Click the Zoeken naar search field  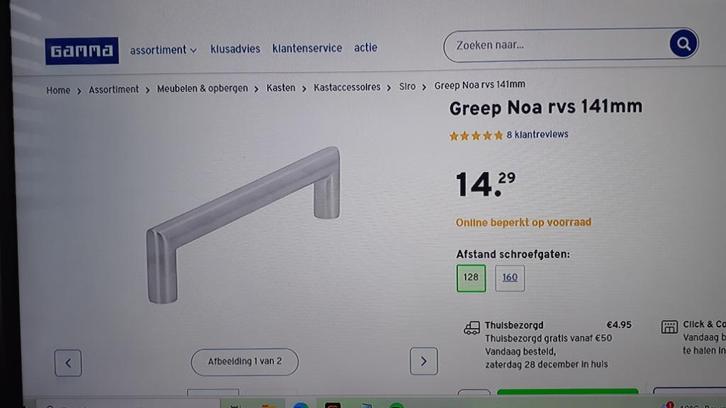click(x=558, y=45)
